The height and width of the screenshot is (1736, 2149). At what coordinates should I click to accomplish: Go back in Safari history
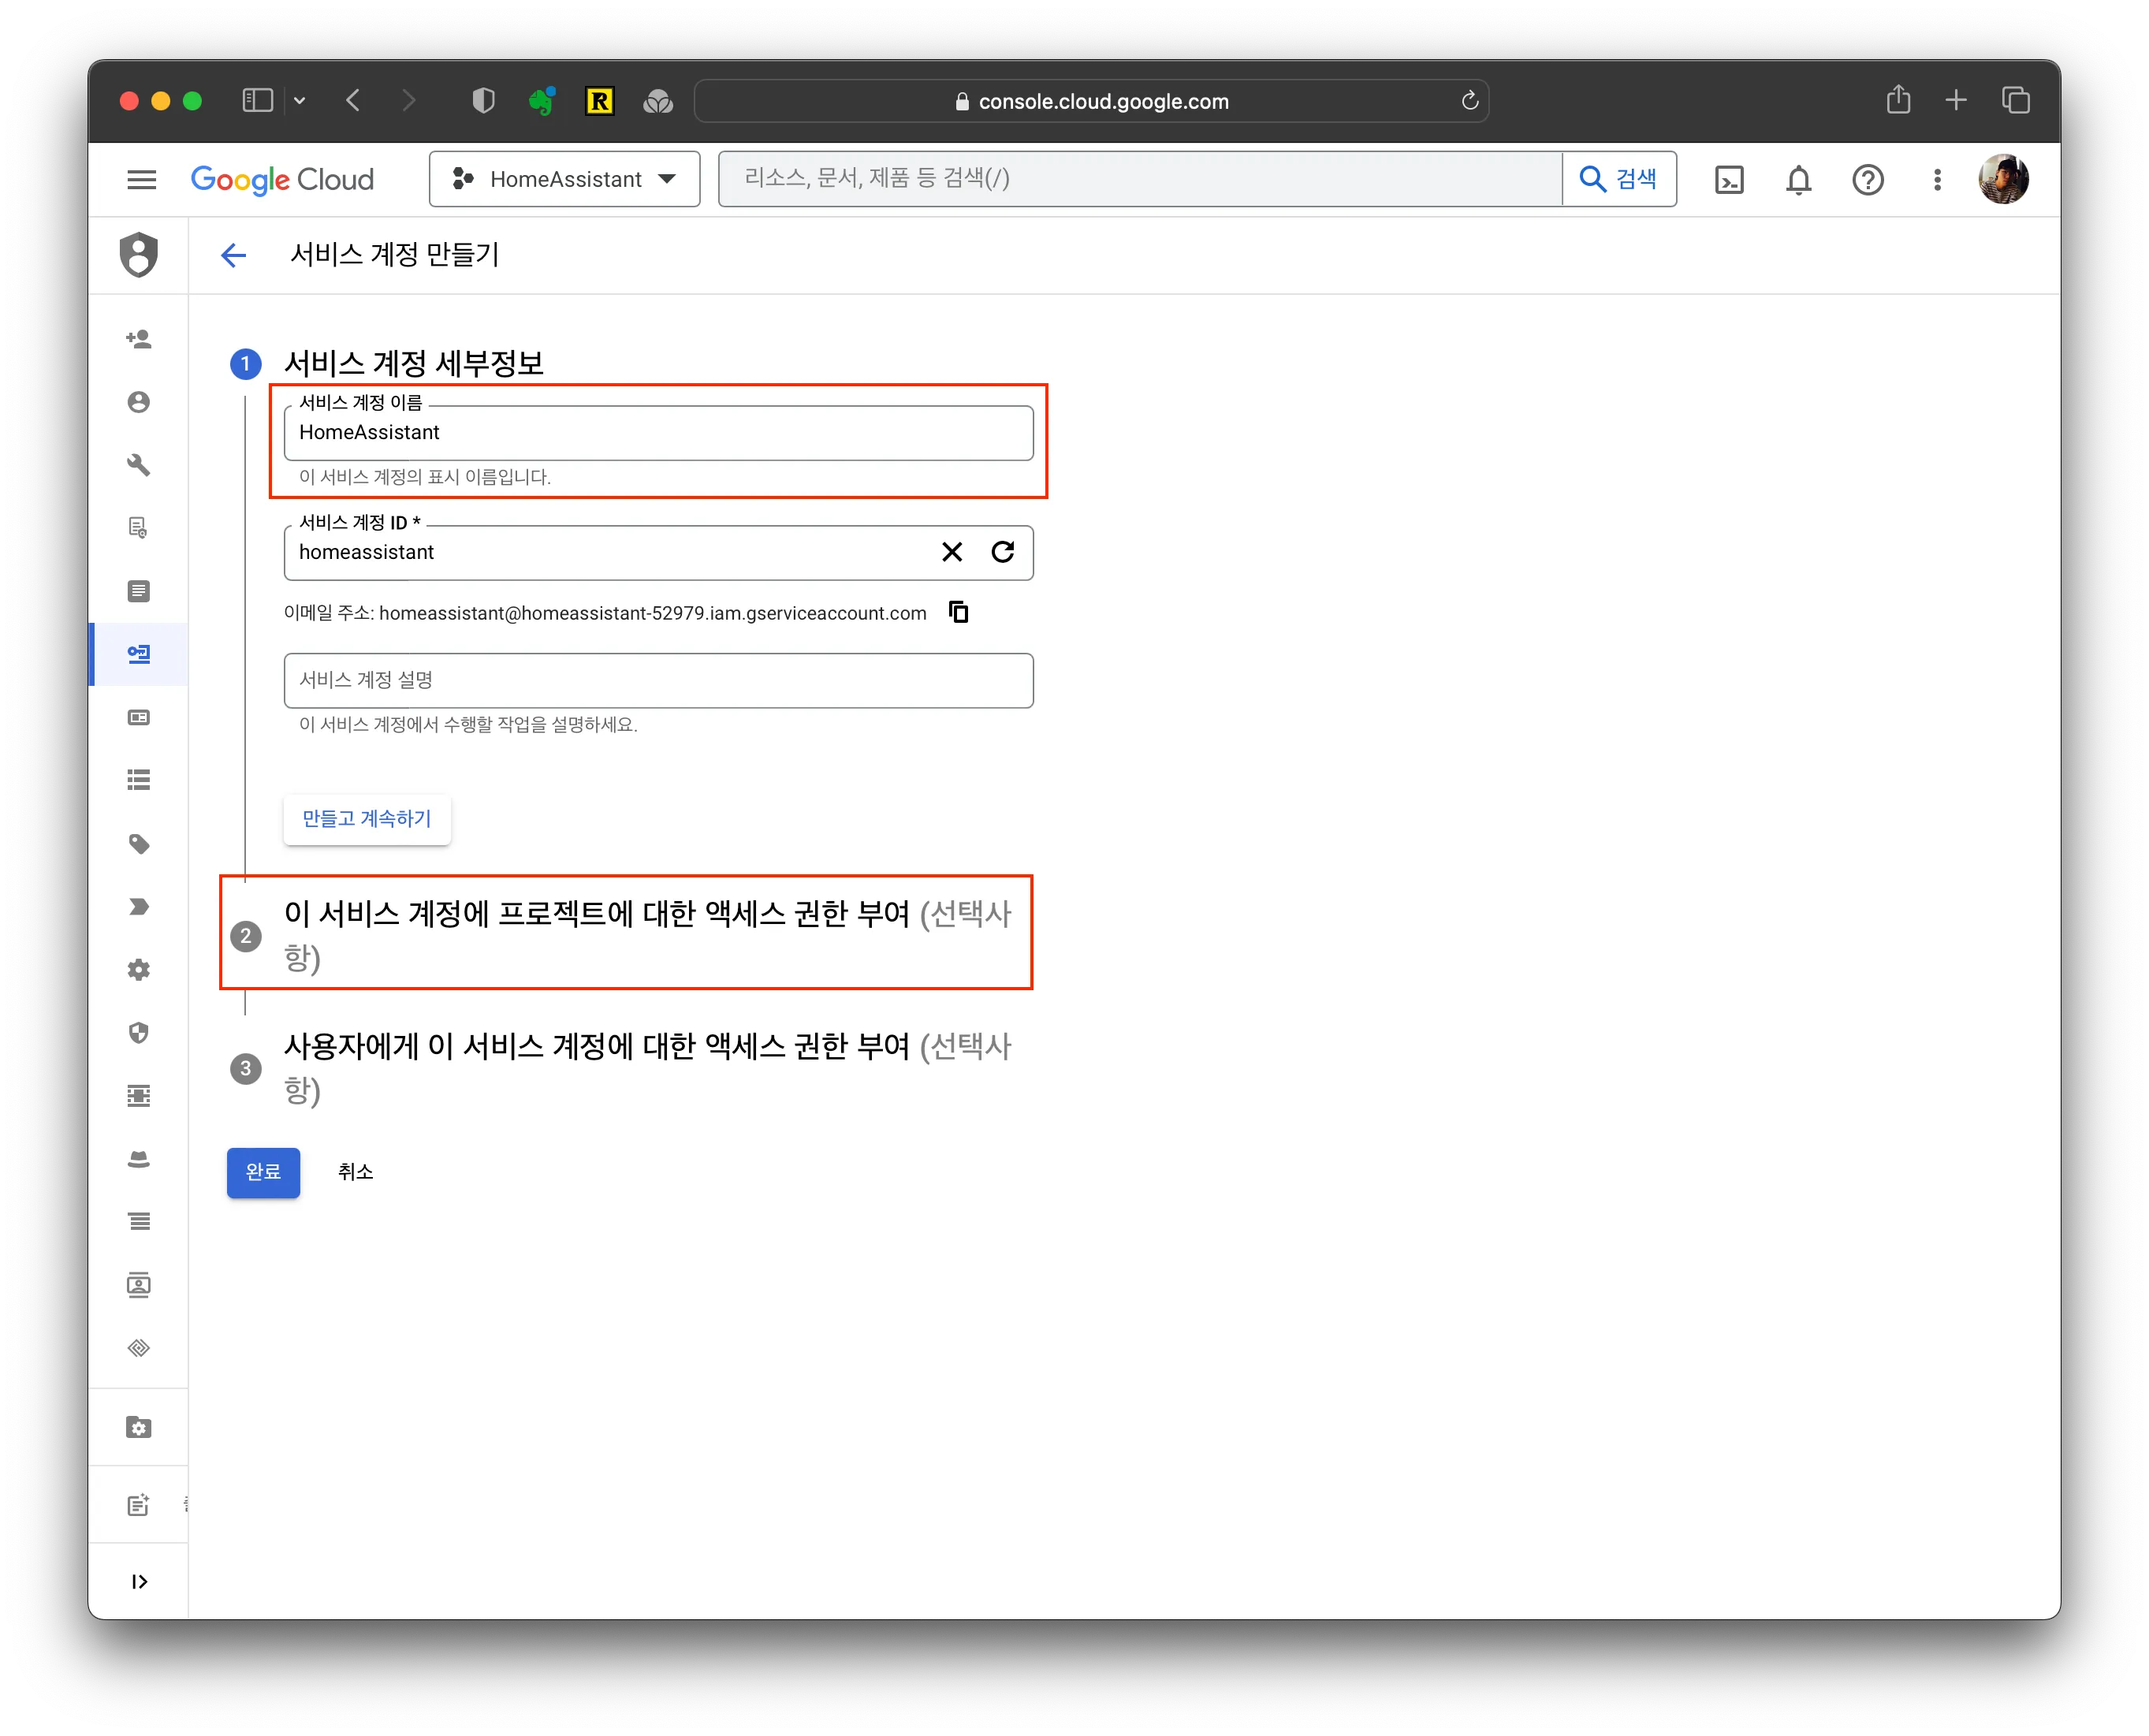[353, 101]
